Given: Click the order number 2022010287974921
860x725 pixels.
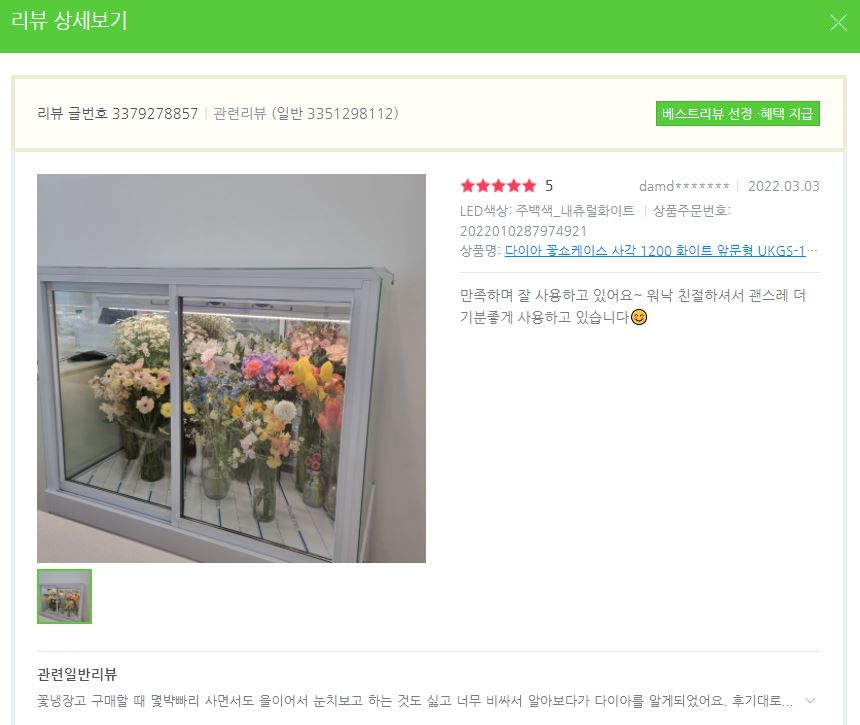Looking at the screenshot, I should pos(523,231).
